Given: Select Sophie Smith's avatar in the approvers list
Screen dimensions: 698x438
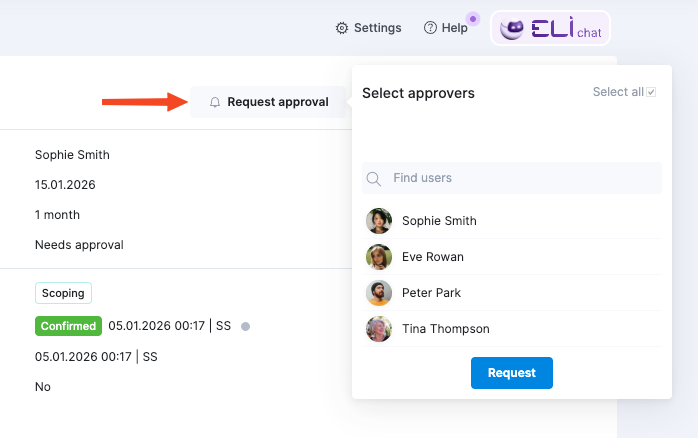Looking at the screenshot, I should point(379,221).
